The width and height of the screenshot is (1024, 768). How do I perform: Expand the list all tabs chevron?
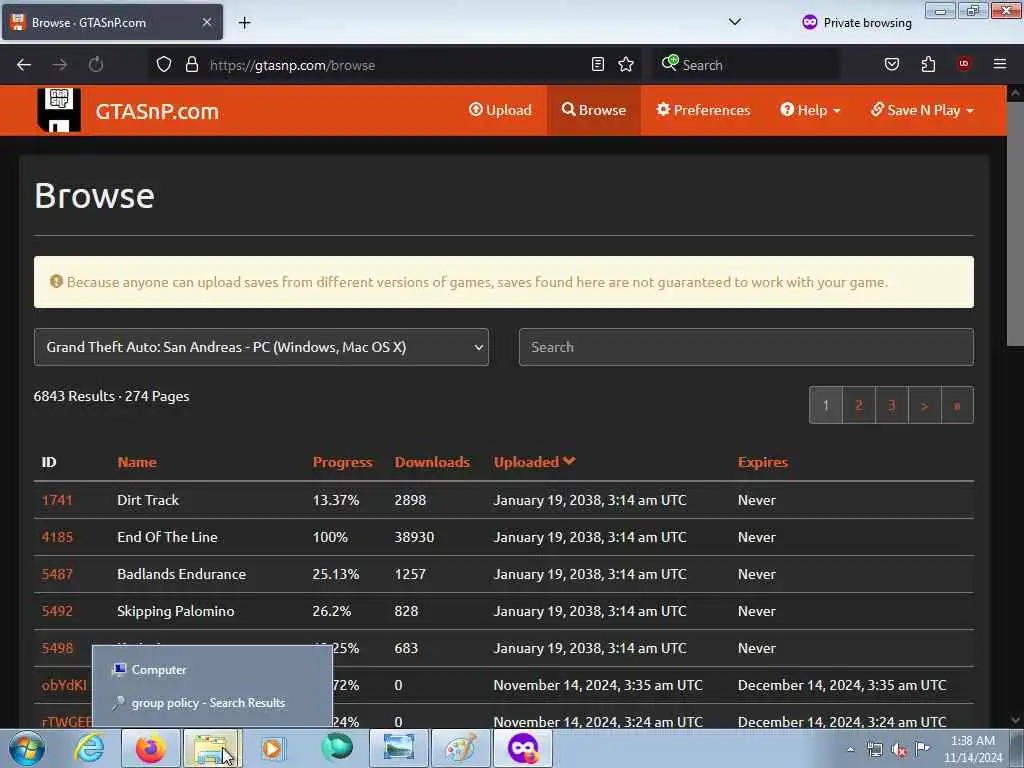pyautogui.click(x=735, y=22)
